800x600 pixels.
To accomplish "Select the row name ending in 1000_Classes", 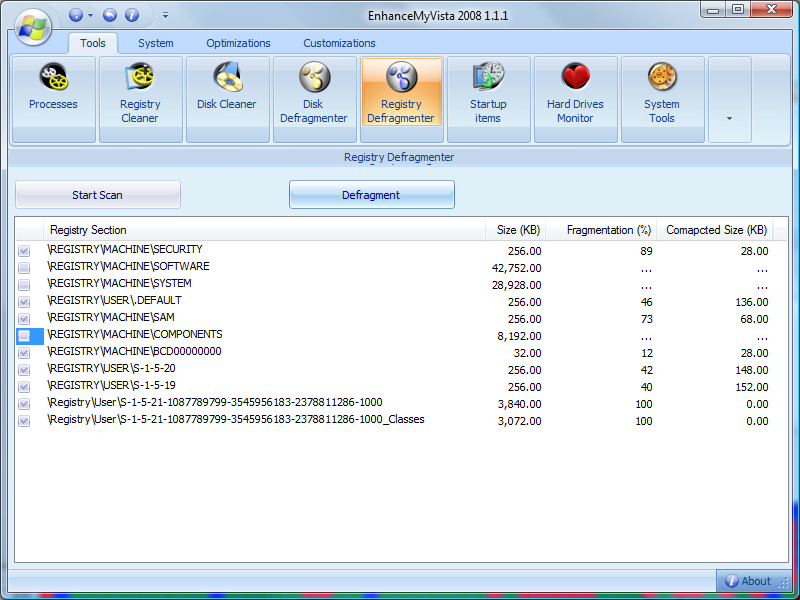I will 236,419.
